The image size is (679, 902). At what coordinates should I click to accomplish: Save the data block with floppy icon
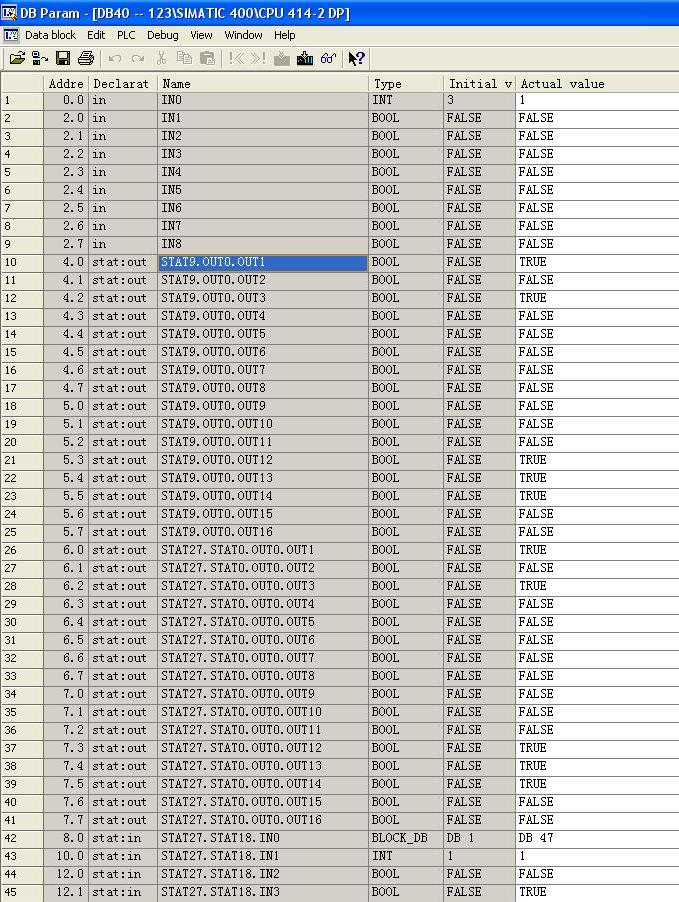pyautogui.click(x=63, y=58)
